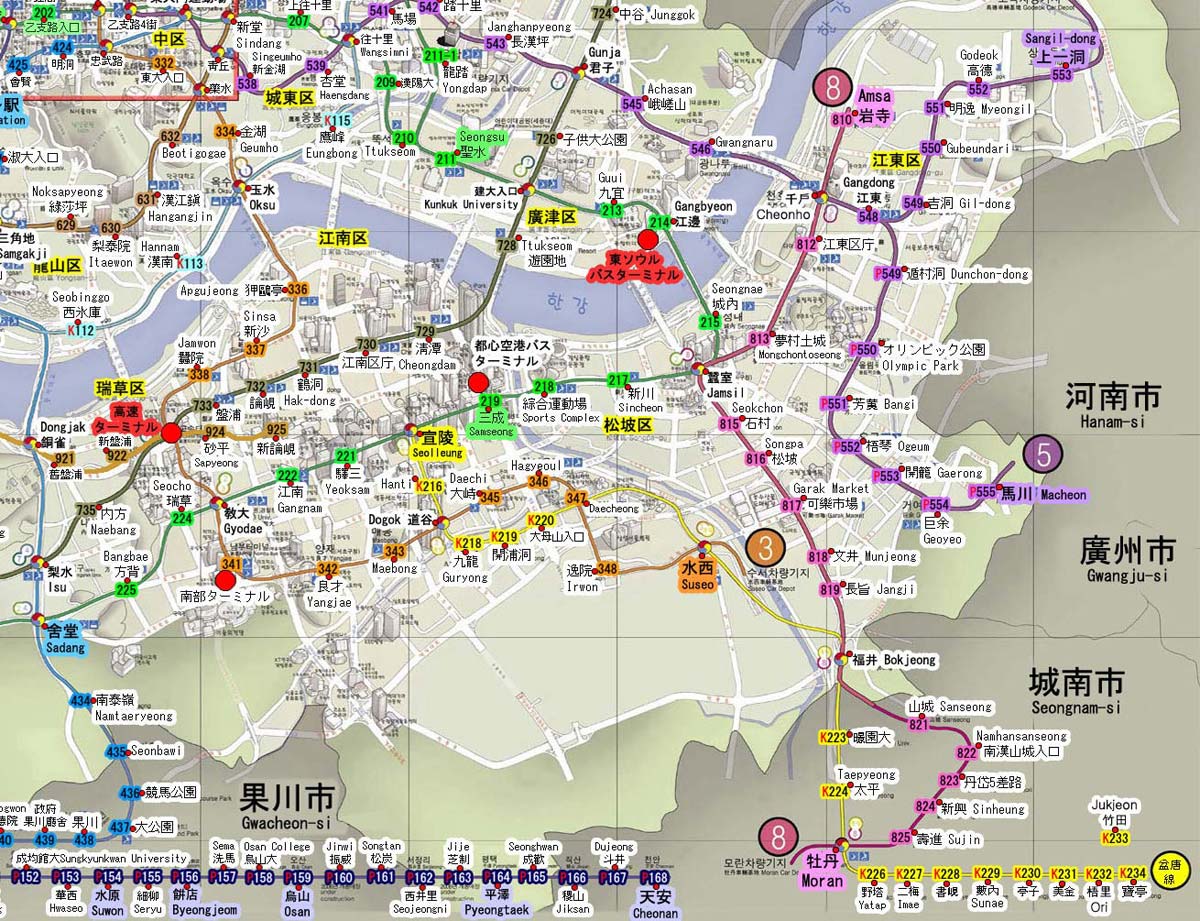The image size is (1200, 921).
Task: Click the purple Line 5 circle near Macheon
Action: 1044,456
